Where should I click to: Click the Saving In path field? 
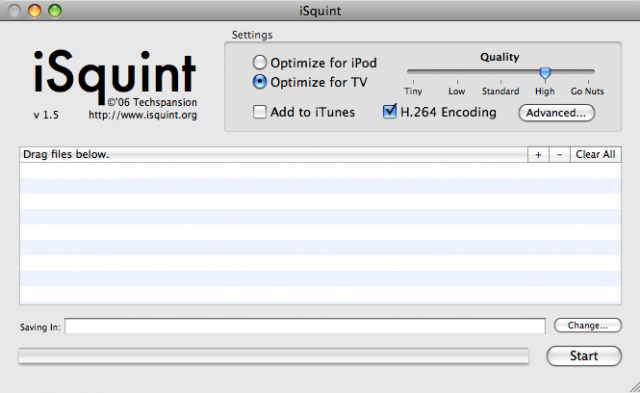305,326
